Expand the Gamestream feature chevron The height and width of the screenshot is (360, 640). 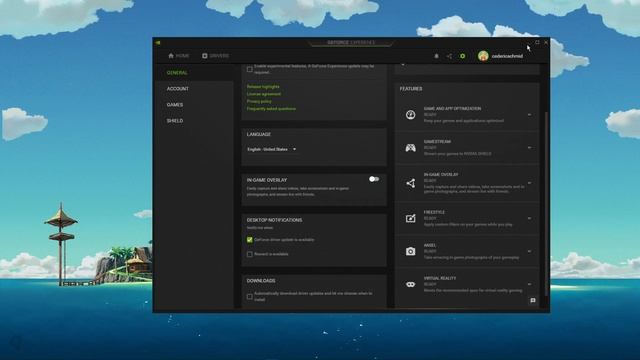(529, 148)
